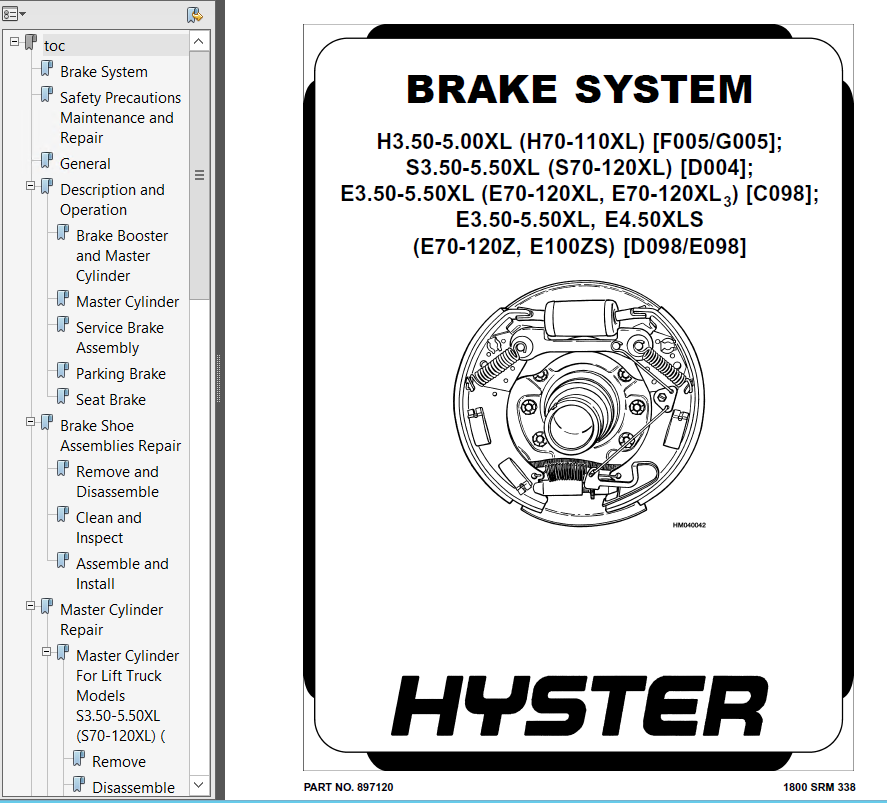
Task: Click the bookmarks panel scroll down arrow
Action: [x=199, y=785]
